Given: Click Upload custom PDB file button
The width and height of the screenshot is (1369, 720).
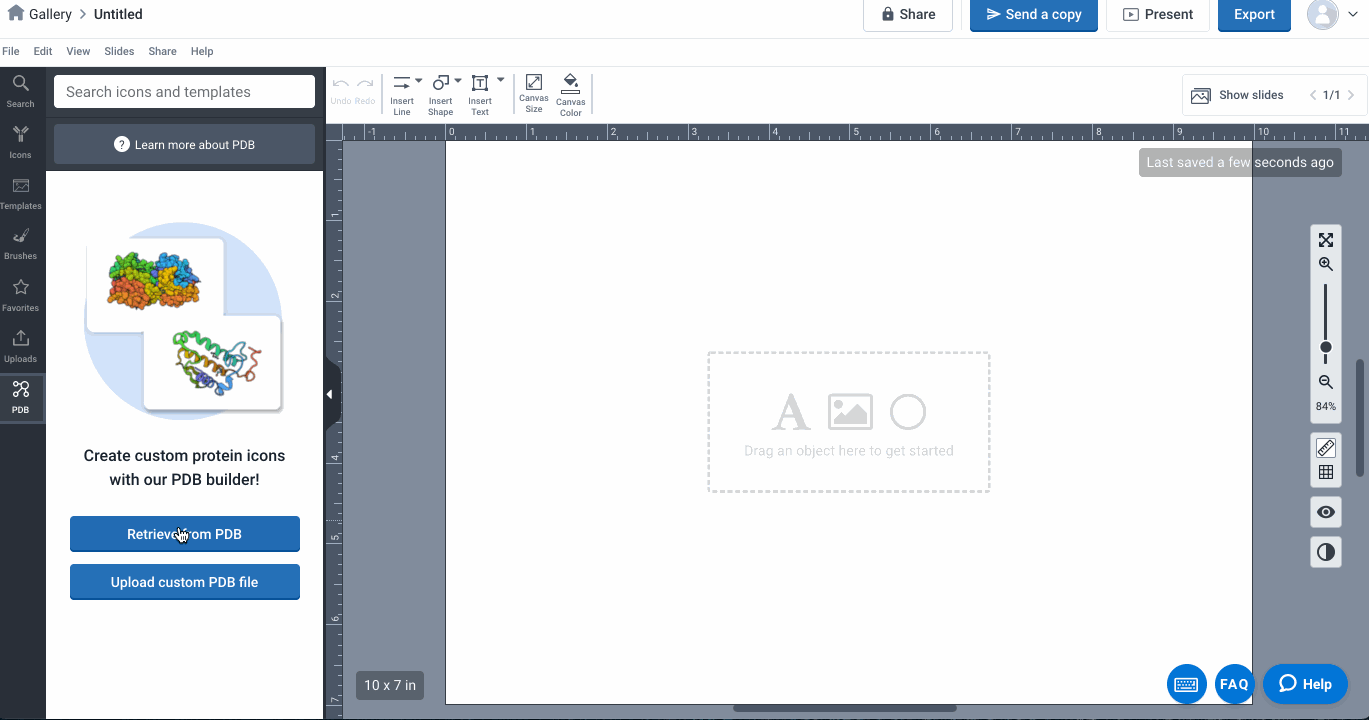Looking at the screenshot, I should point(185,582).
